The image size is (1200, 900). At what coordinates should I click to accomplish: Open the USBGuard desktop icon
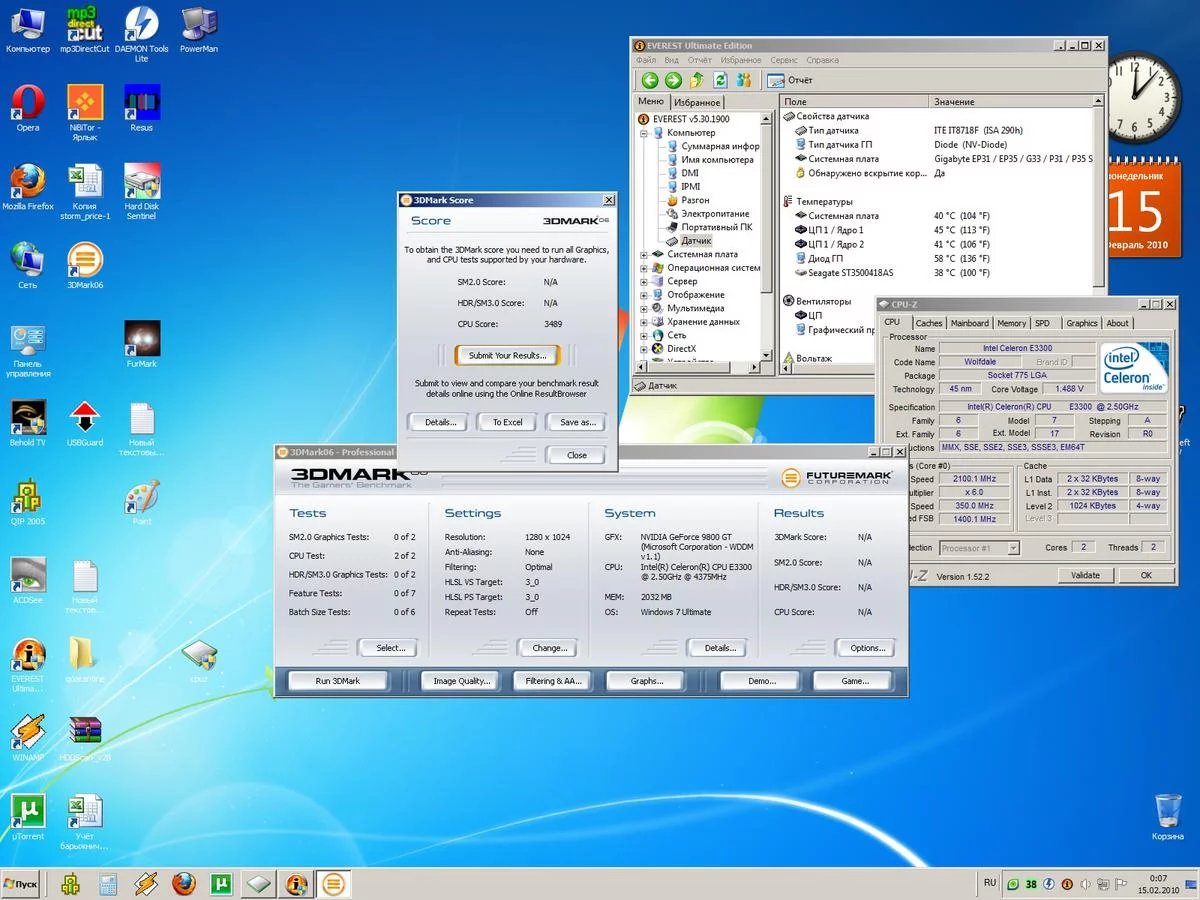(x=85, y=424)
